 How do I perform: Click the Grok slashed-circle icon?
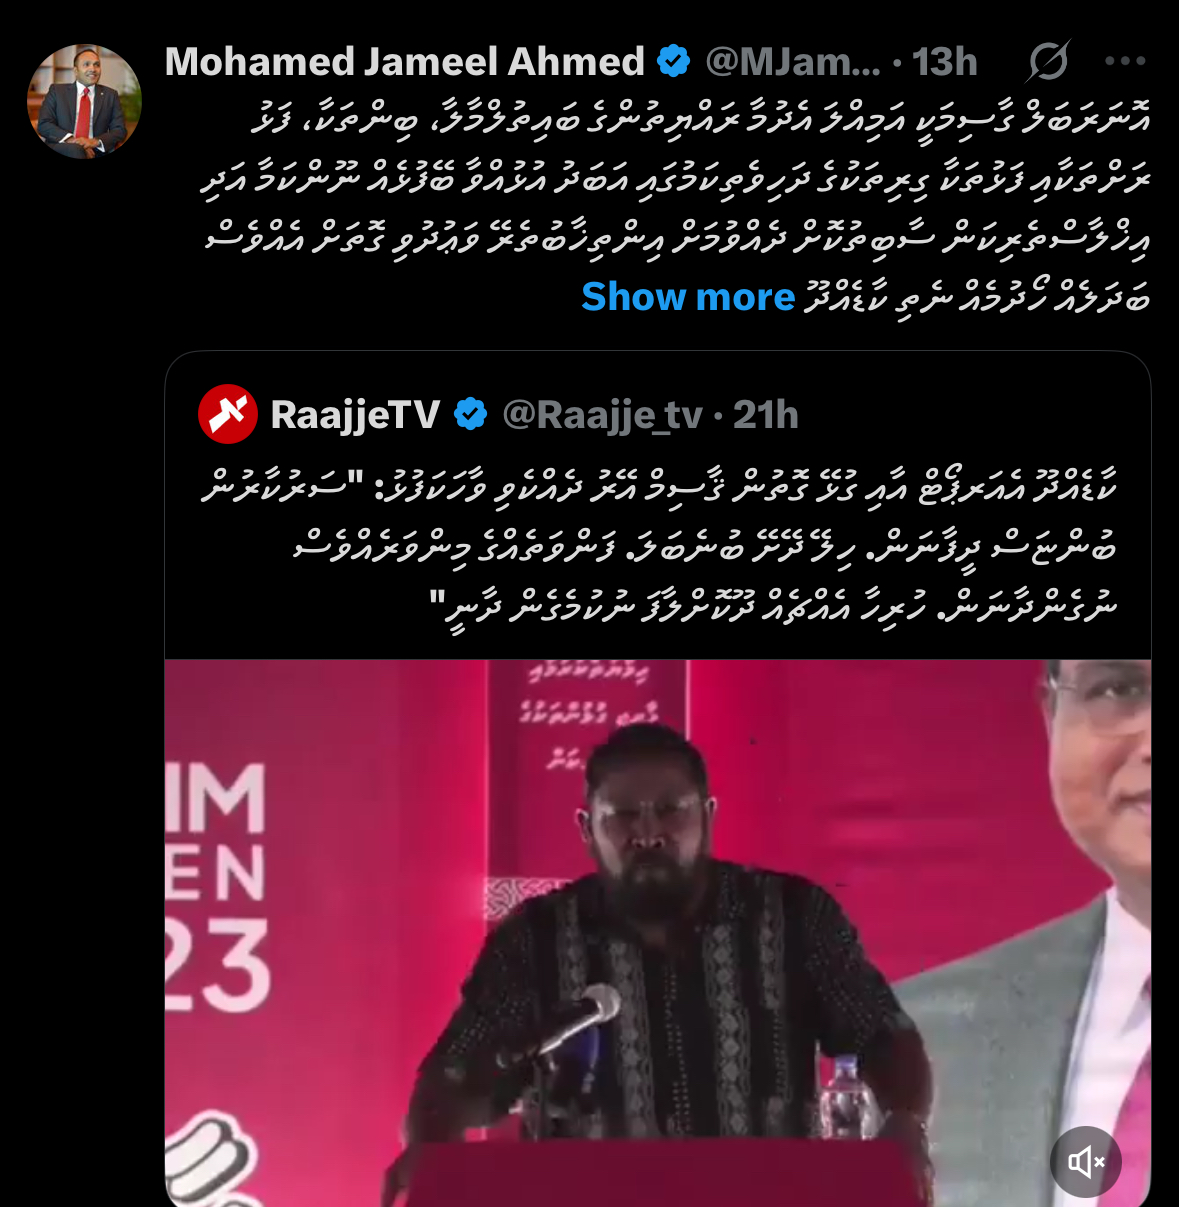1048,62
